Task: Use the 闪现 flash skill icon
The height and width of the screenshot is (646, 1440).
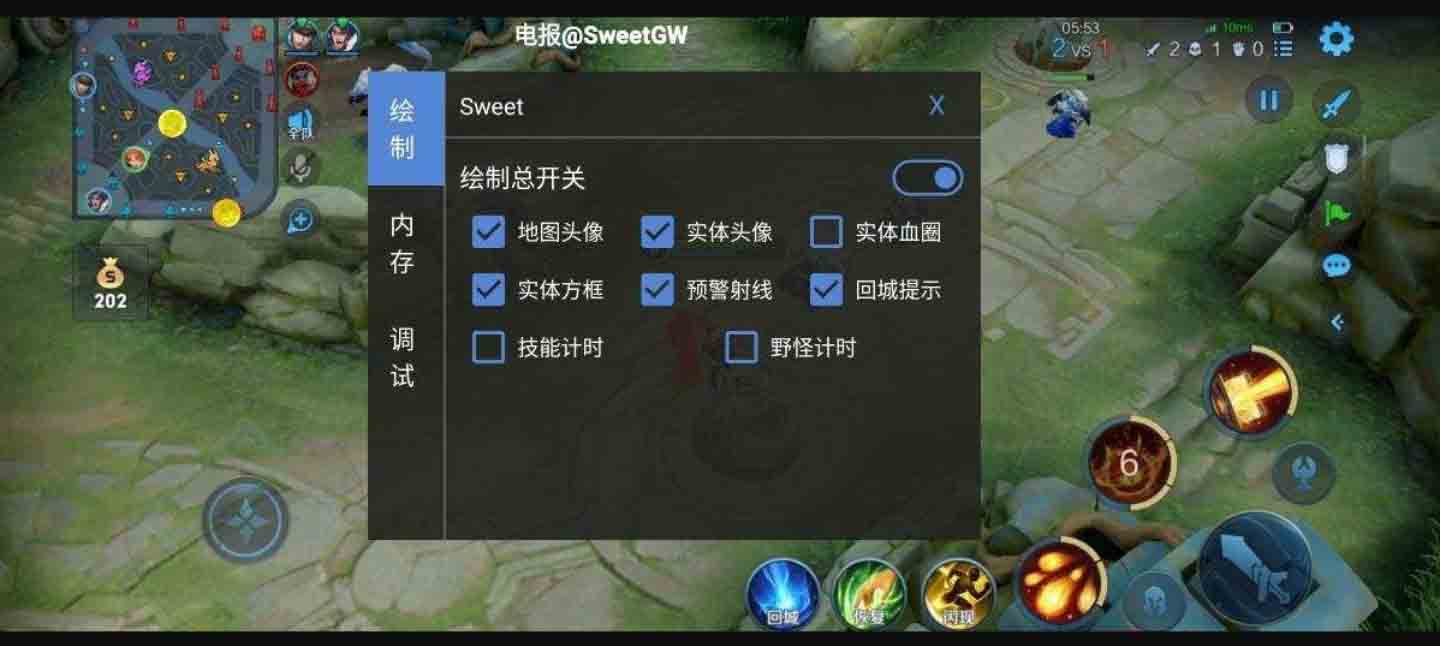Action: [x=958, y=594]
